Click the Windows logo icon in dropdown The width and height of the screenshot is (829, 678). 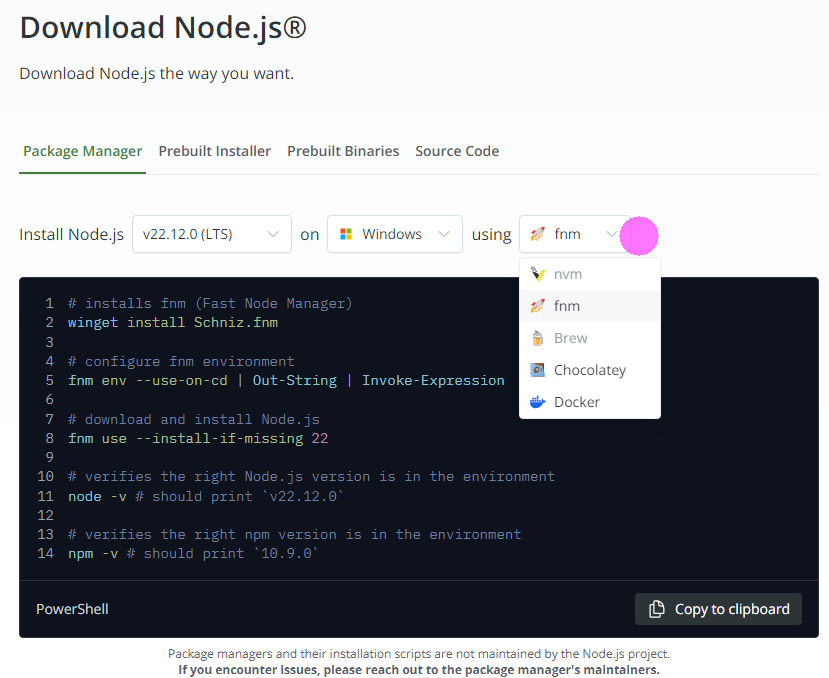346,234
